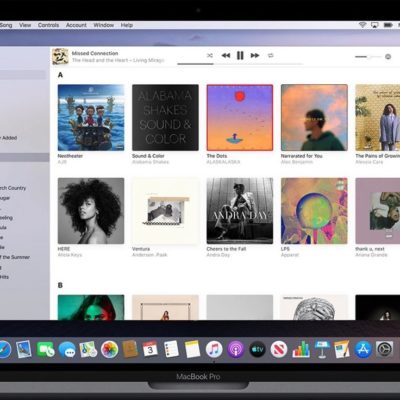Toggle repeat in the playback controls
Image resolution: width=400 pixels, height=400 pixels.
pyautogui.click(x=270, y=55)
